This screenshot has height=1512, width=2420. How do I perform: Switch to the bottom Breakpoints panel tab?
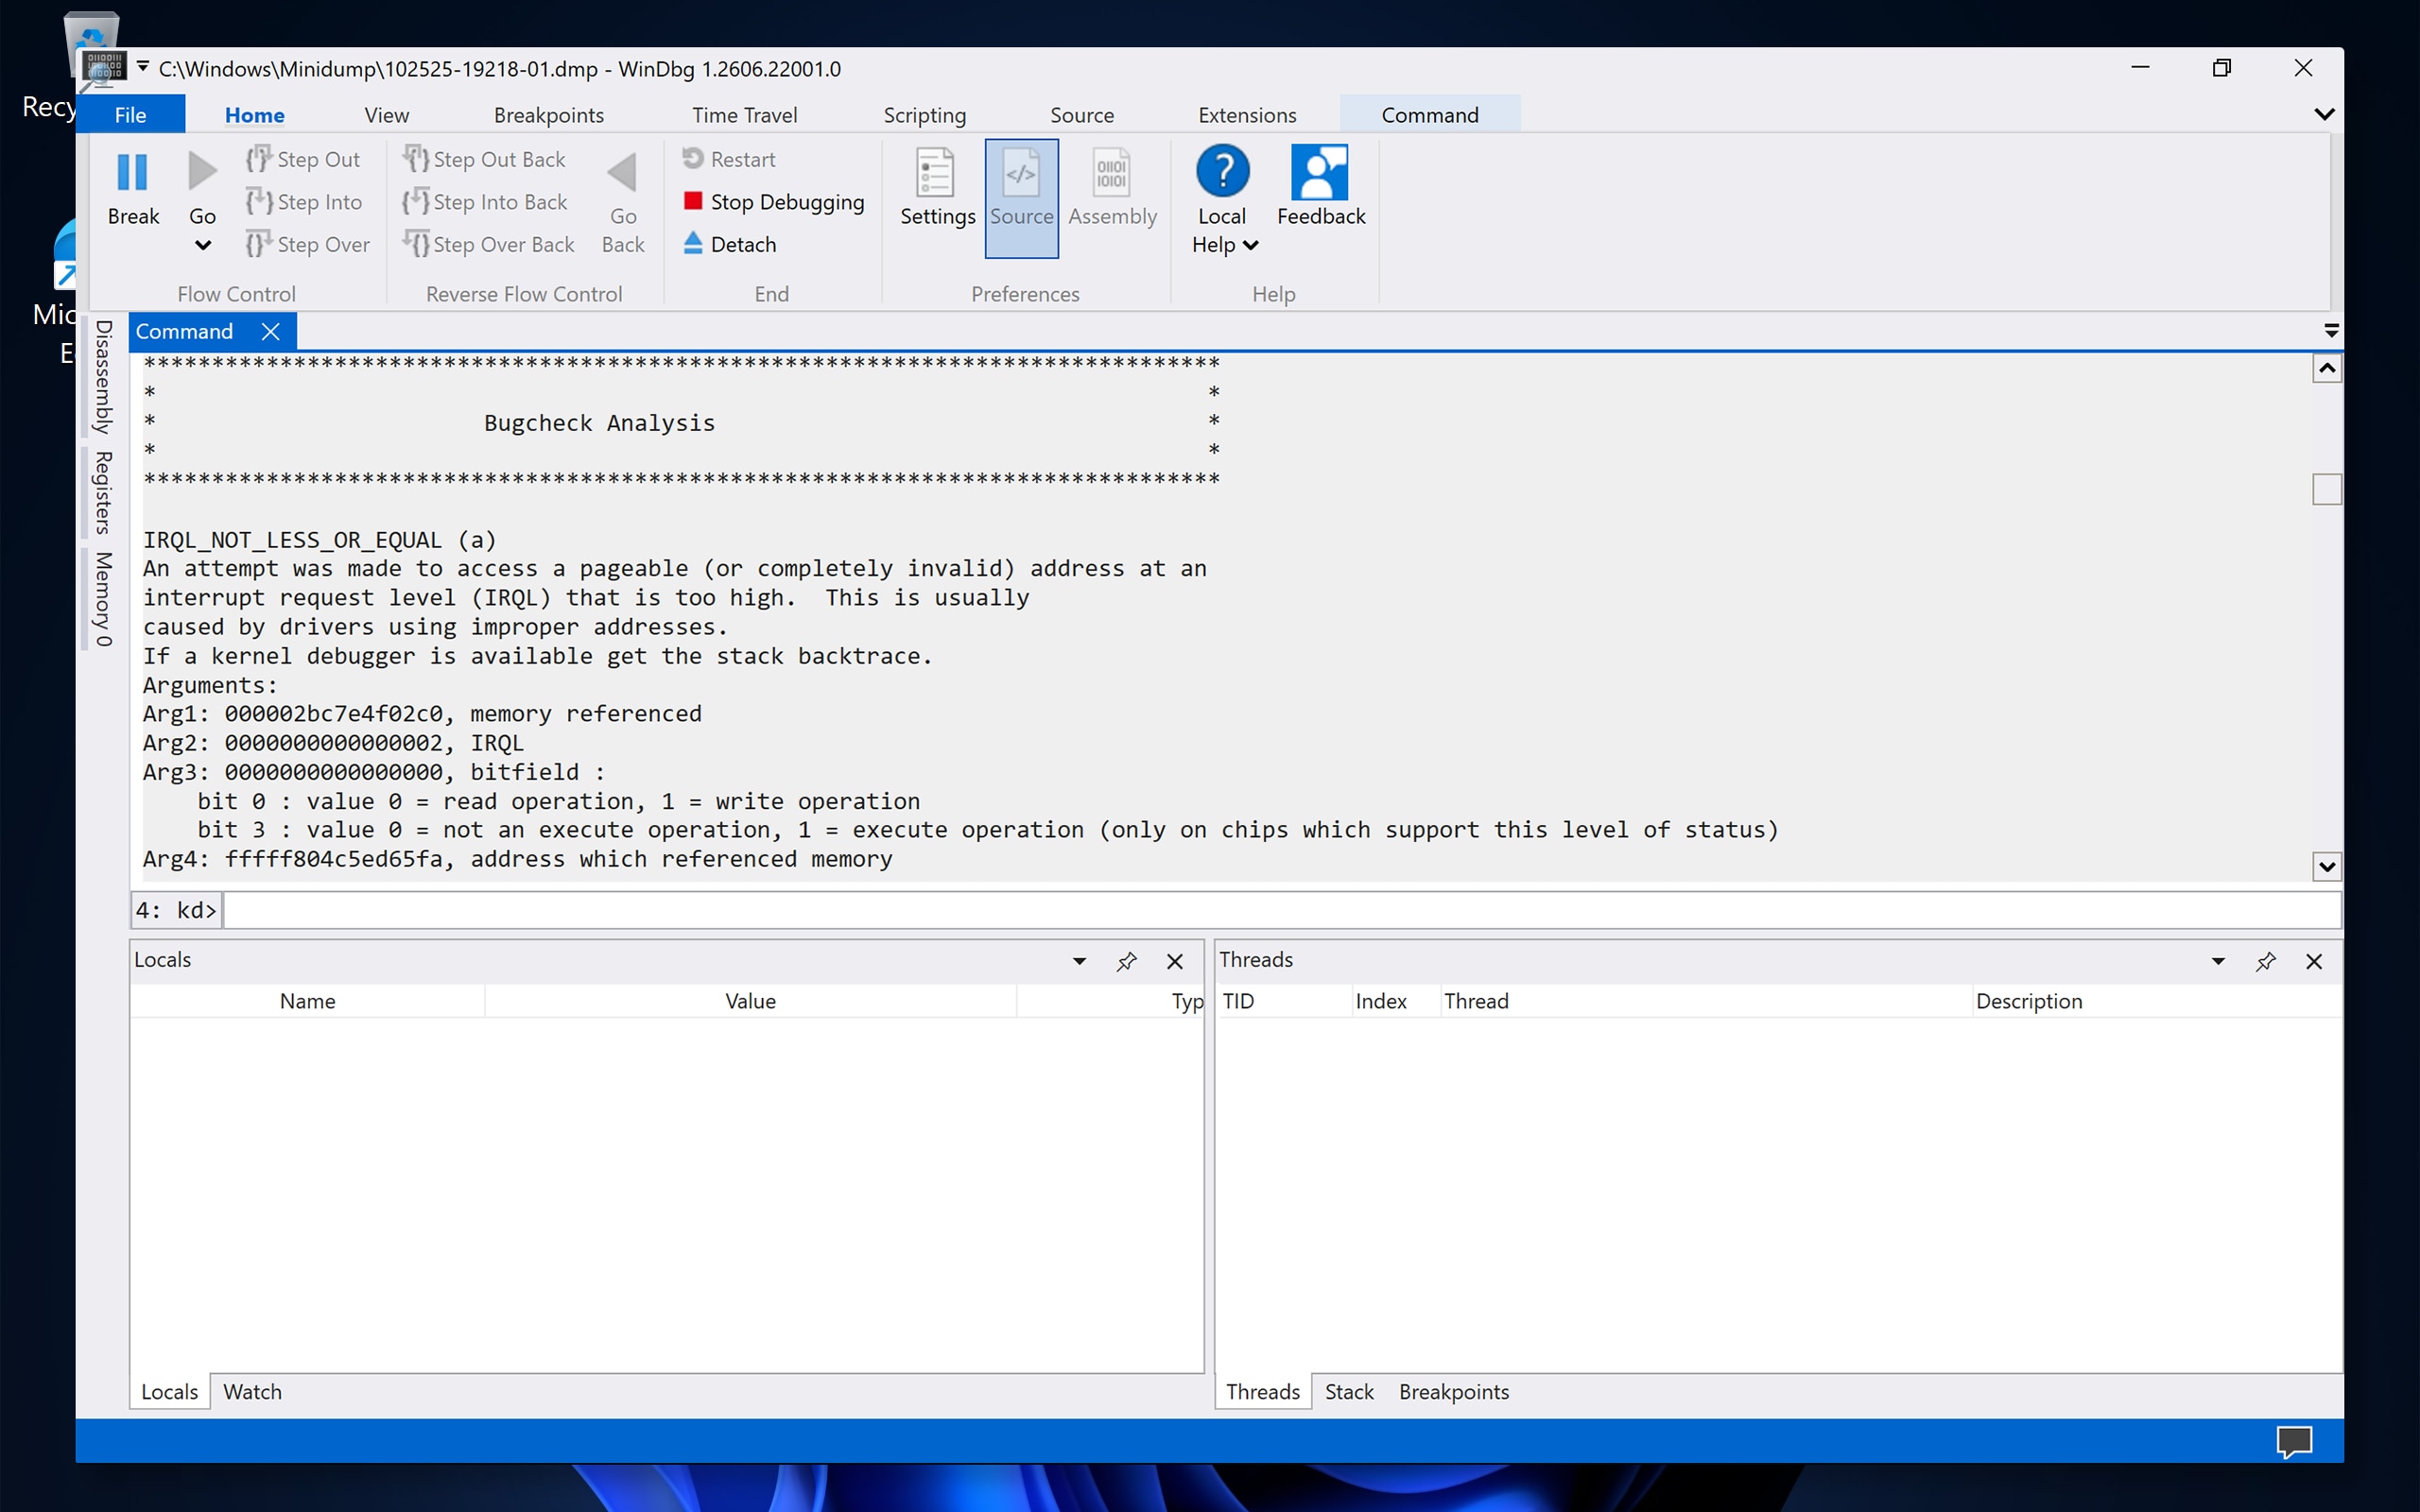1454,1391
